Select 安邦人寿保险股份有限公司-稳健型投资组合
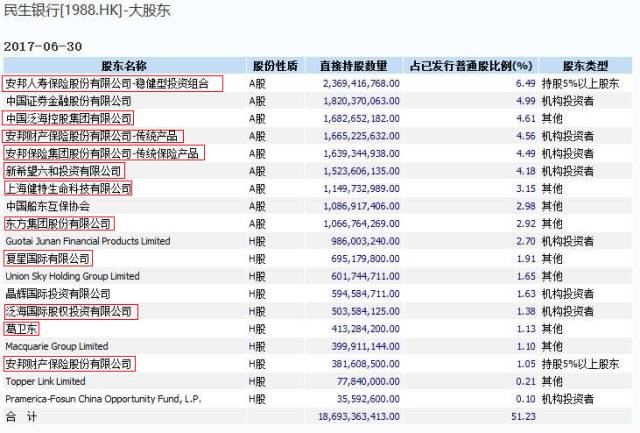The width and height of the screenshot is (640, 433). (x=107, y=84)
